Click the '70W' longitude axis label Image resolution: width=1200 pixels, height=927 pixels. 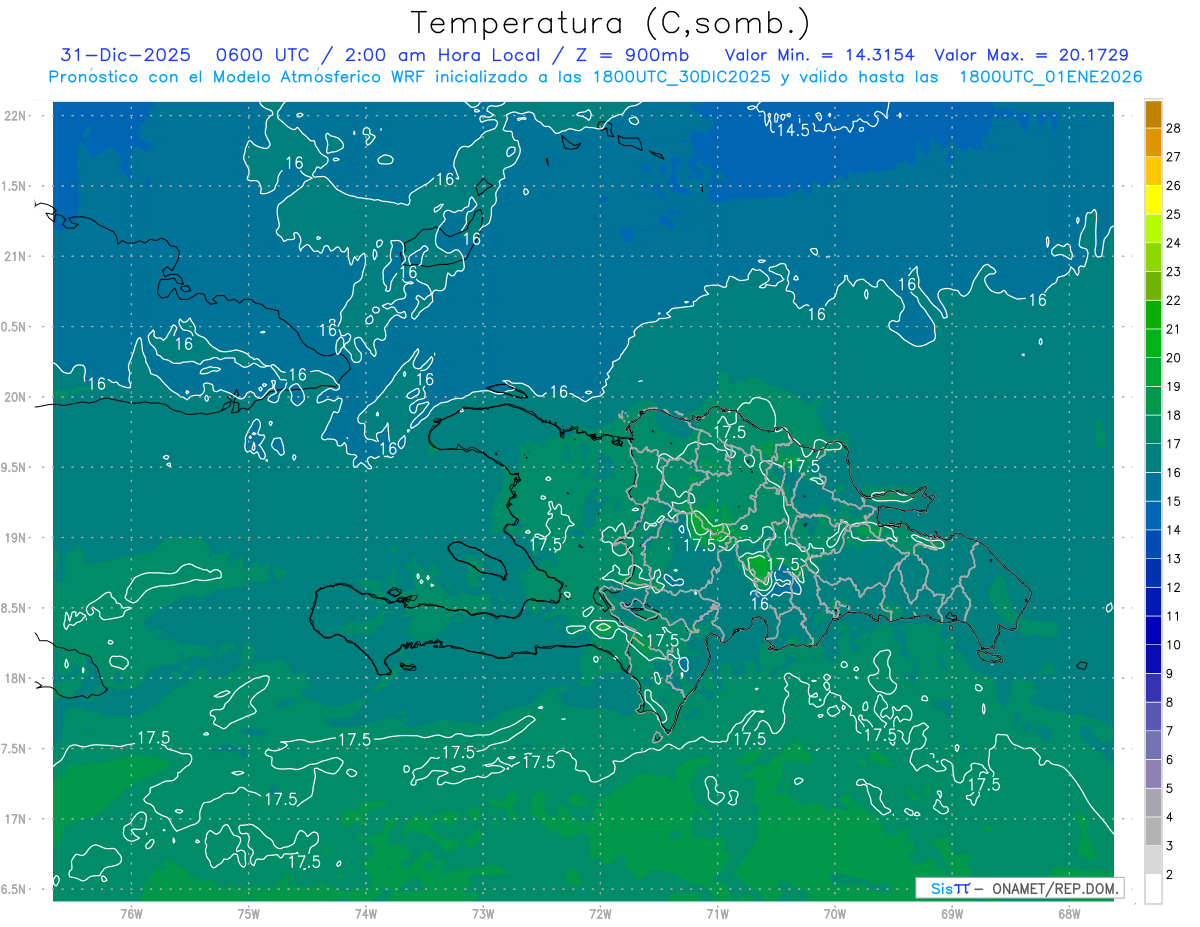click(835, 914)
